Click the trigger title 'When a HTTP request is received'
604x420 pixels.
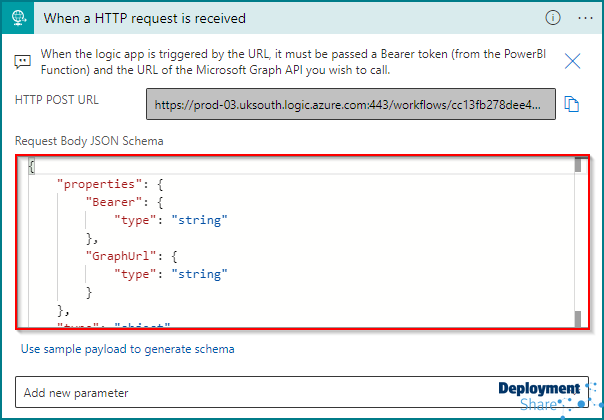click(x=144, y=18)
